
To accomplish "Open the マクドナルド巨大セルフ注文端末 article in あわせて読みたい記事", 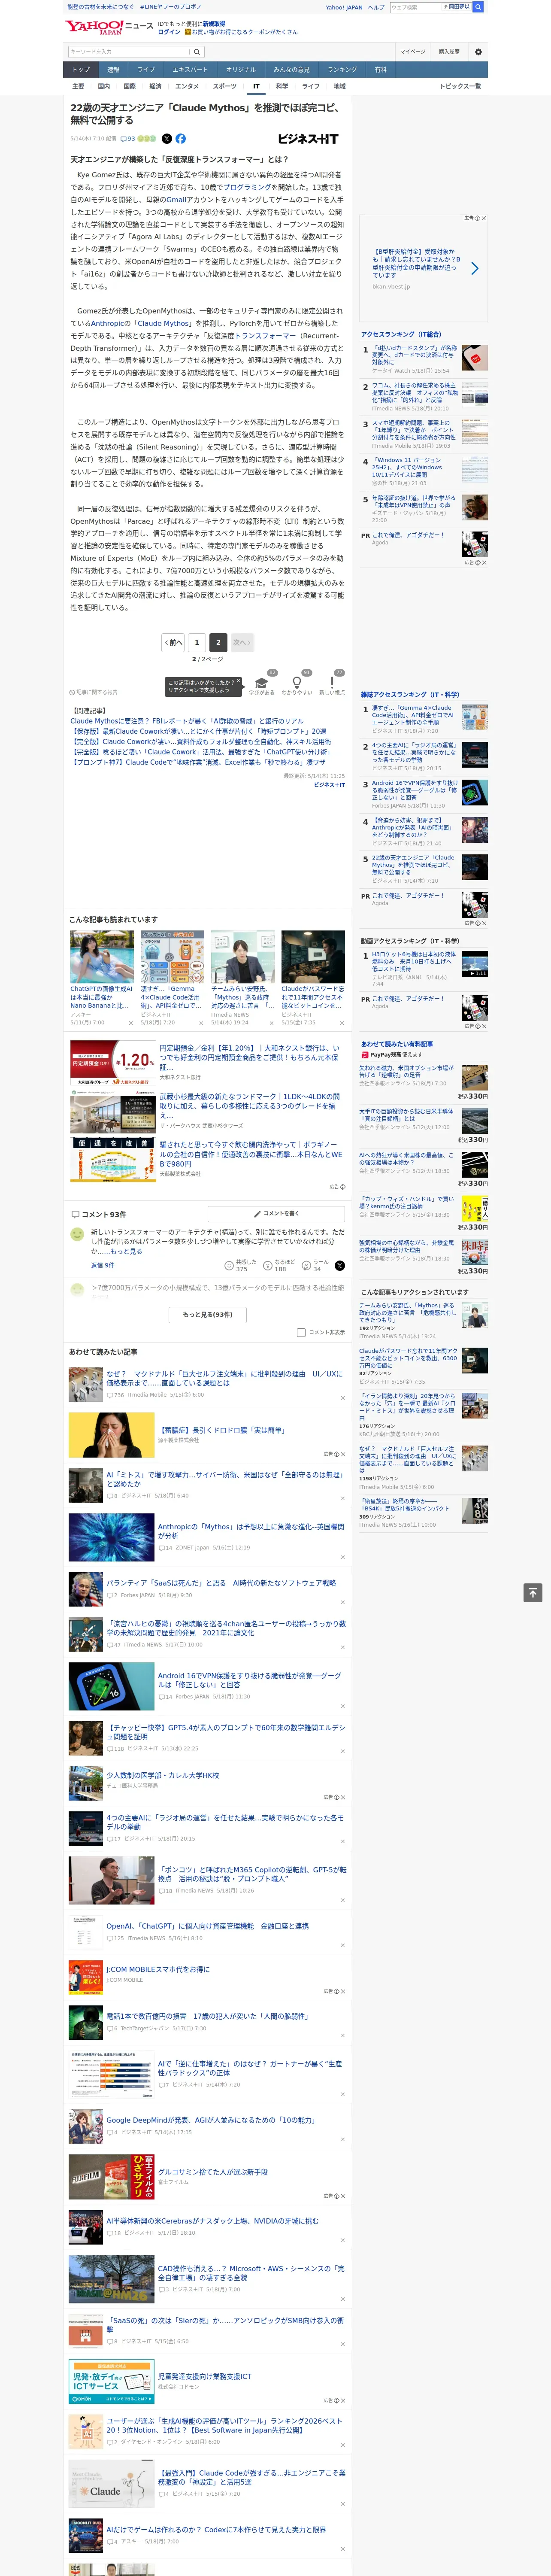I will tap(224, 1378).
